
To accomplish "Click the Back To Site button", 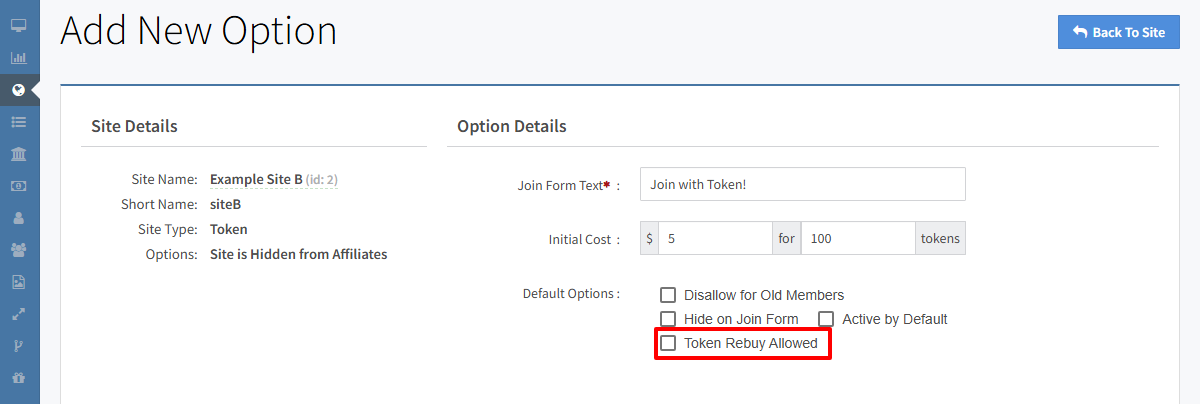I will (1118, 32).
